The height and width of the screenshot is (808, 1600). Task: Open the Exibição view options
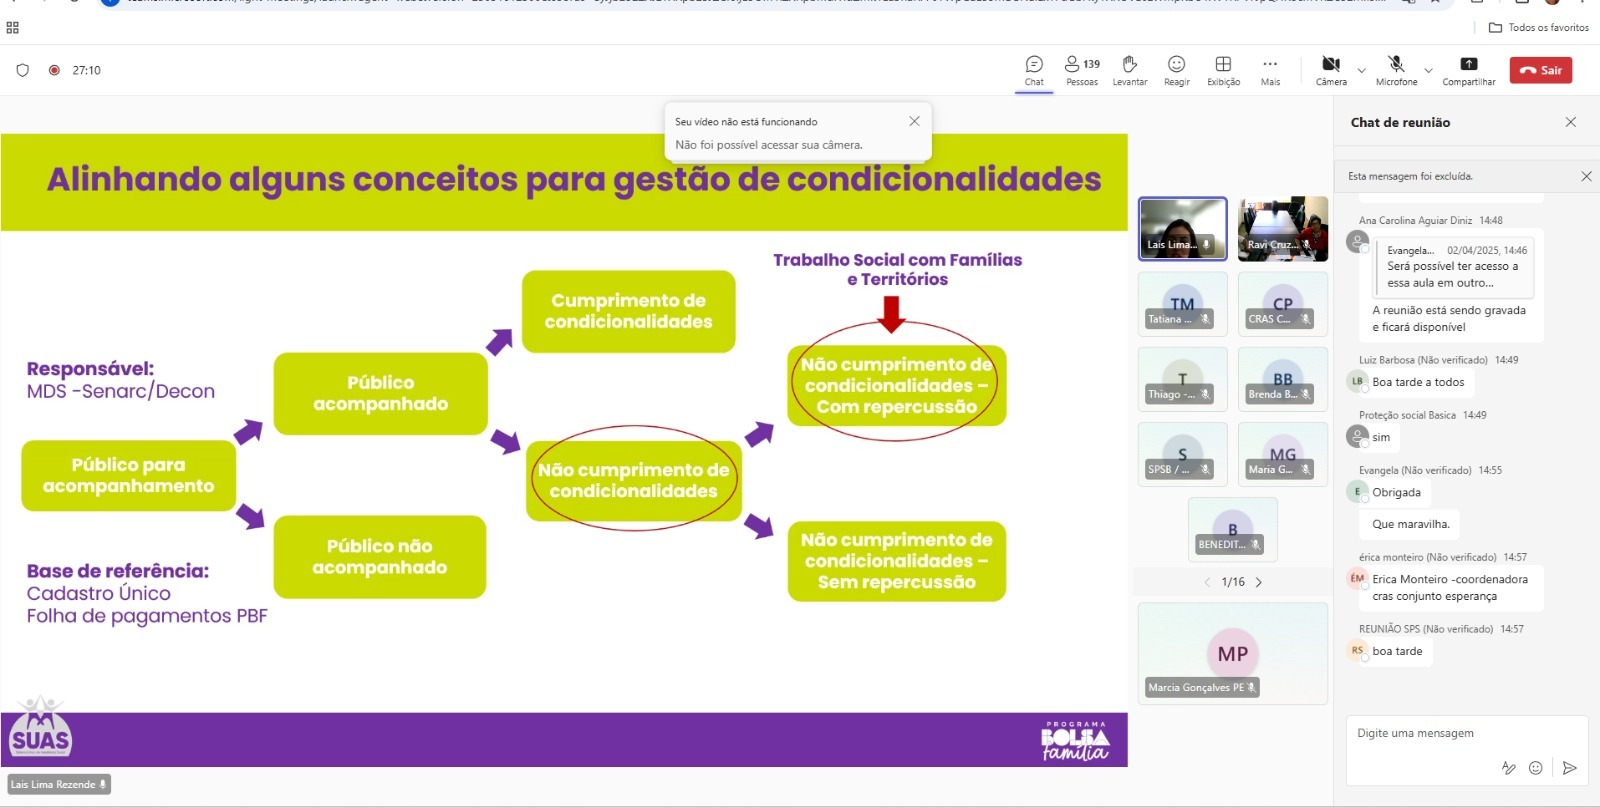coord(1223,65)
